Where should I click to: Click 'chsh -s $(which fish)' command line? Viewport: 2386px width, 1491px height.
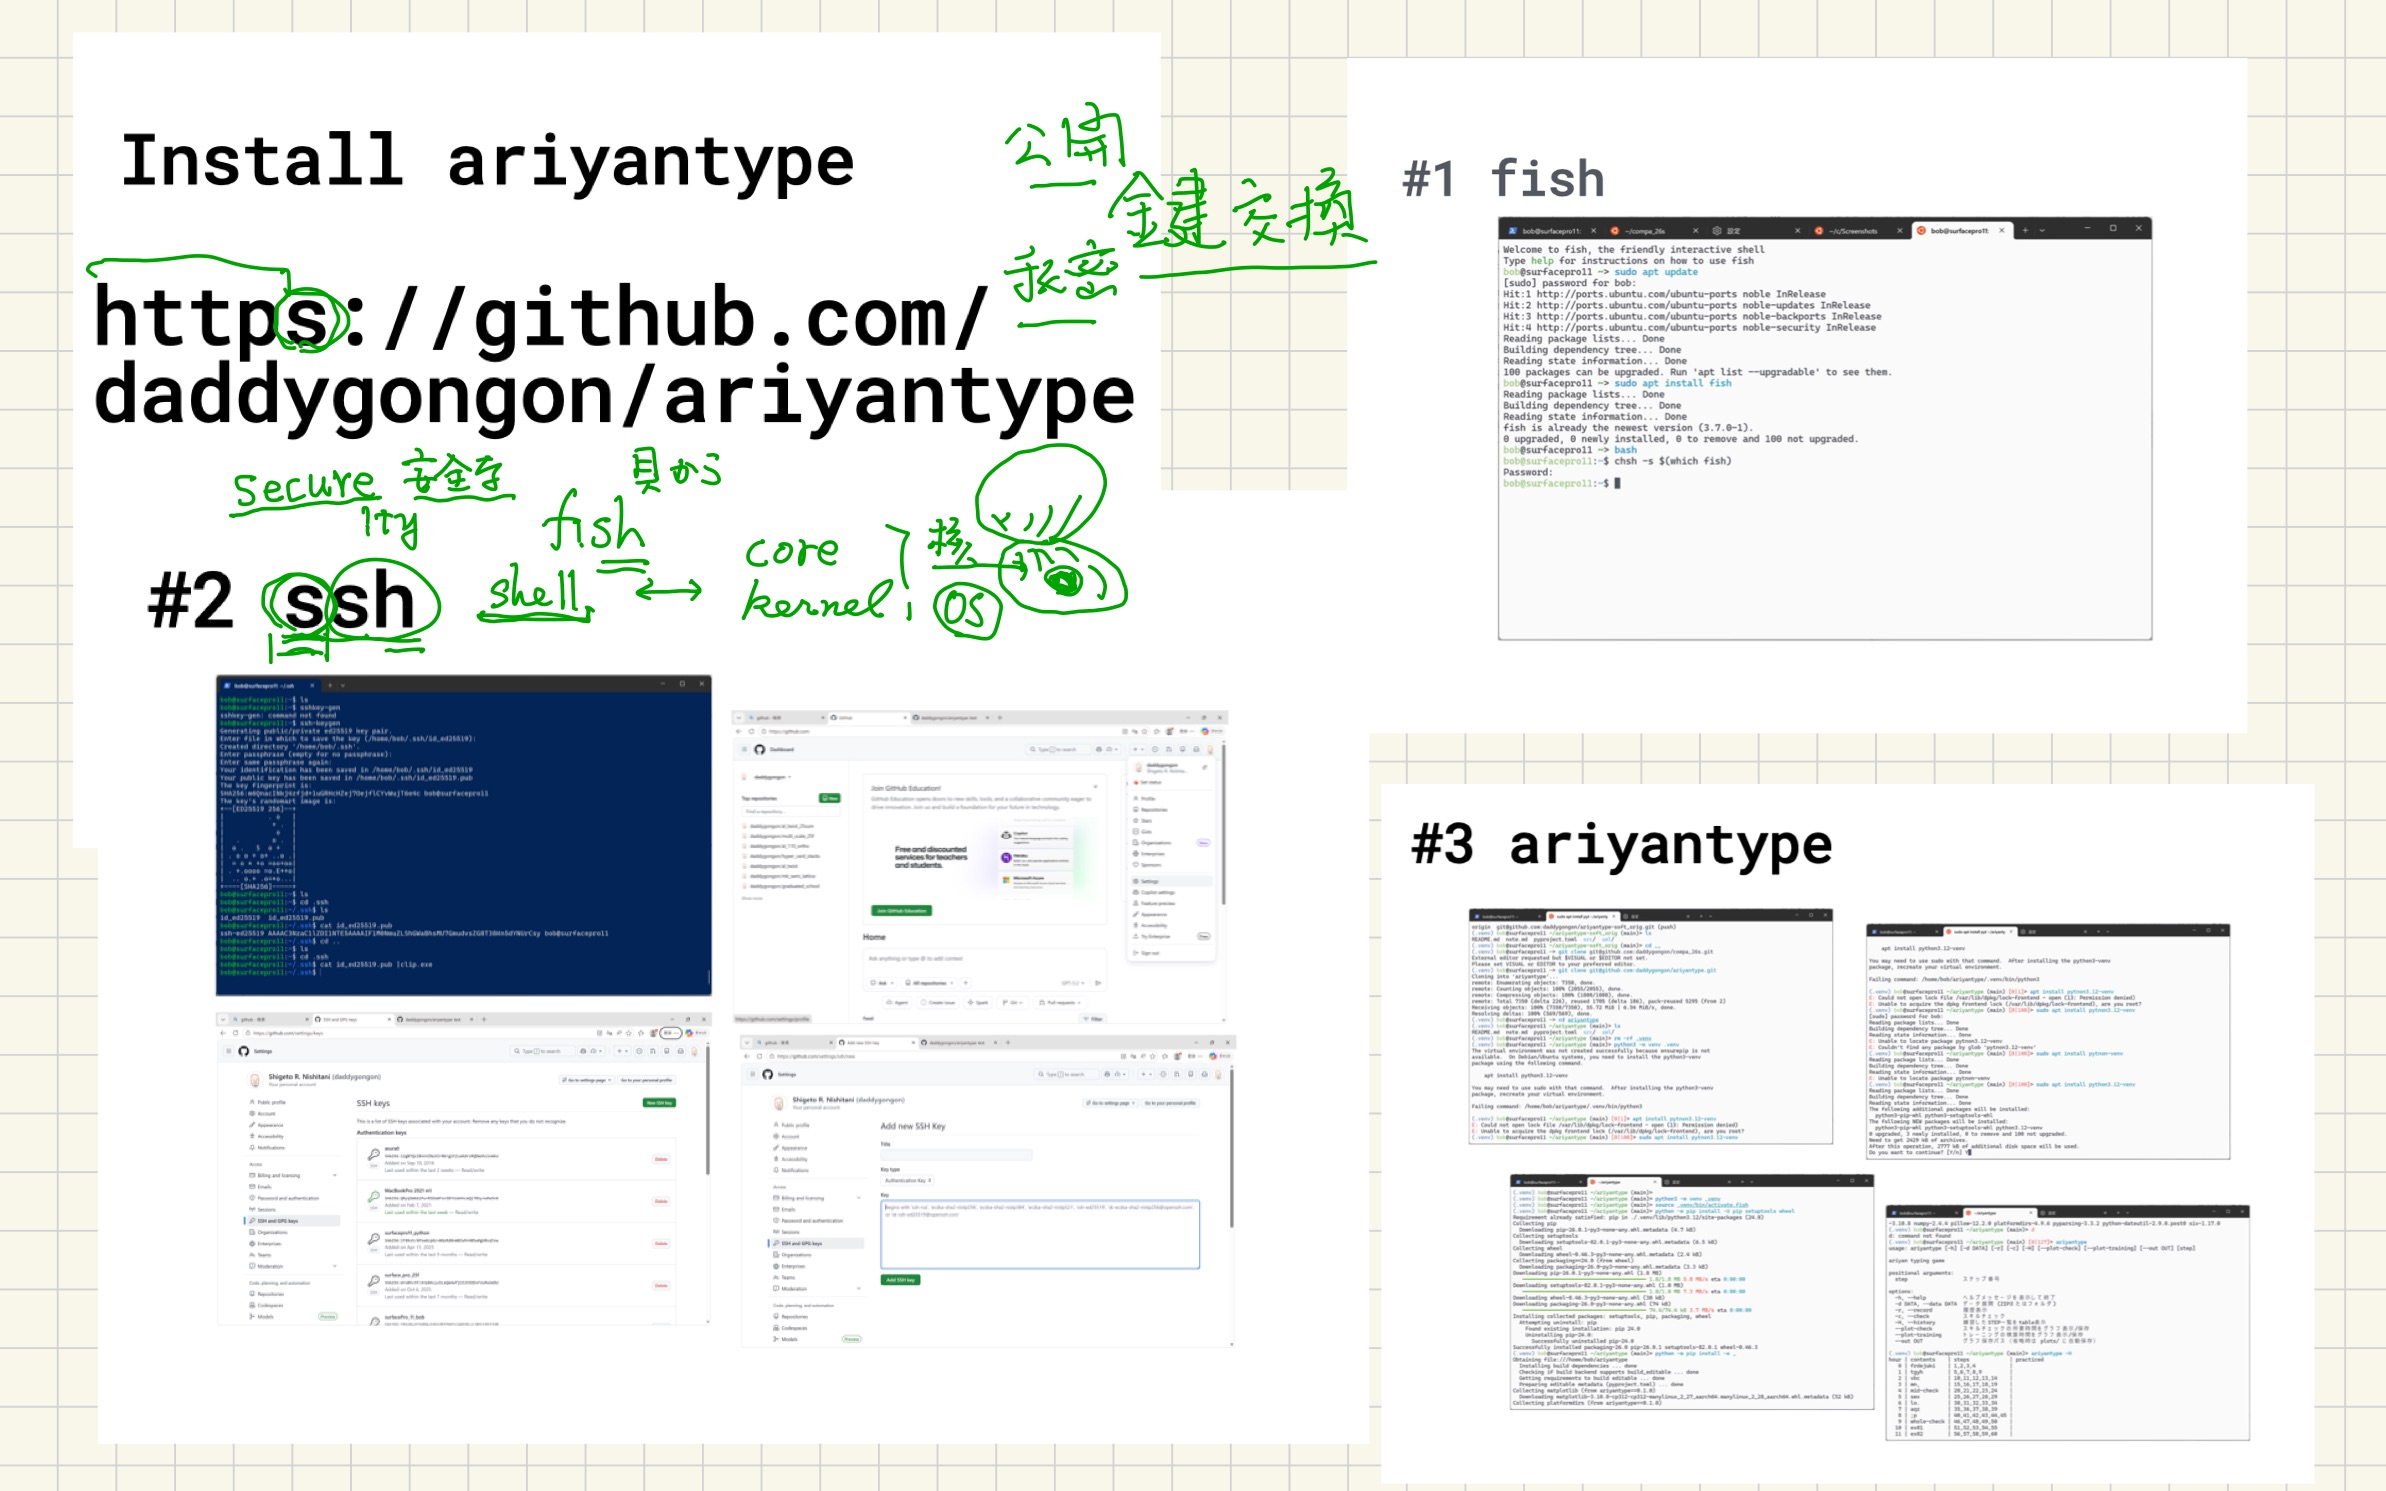(x=1672, y=461)
